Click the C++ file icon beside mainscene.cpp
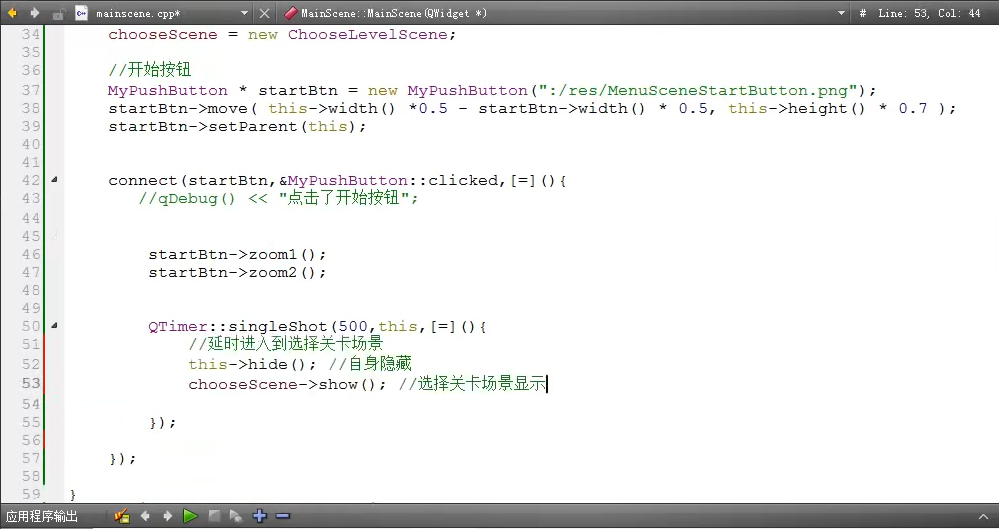This screenshot has width=999, height=529. point(81,13)
